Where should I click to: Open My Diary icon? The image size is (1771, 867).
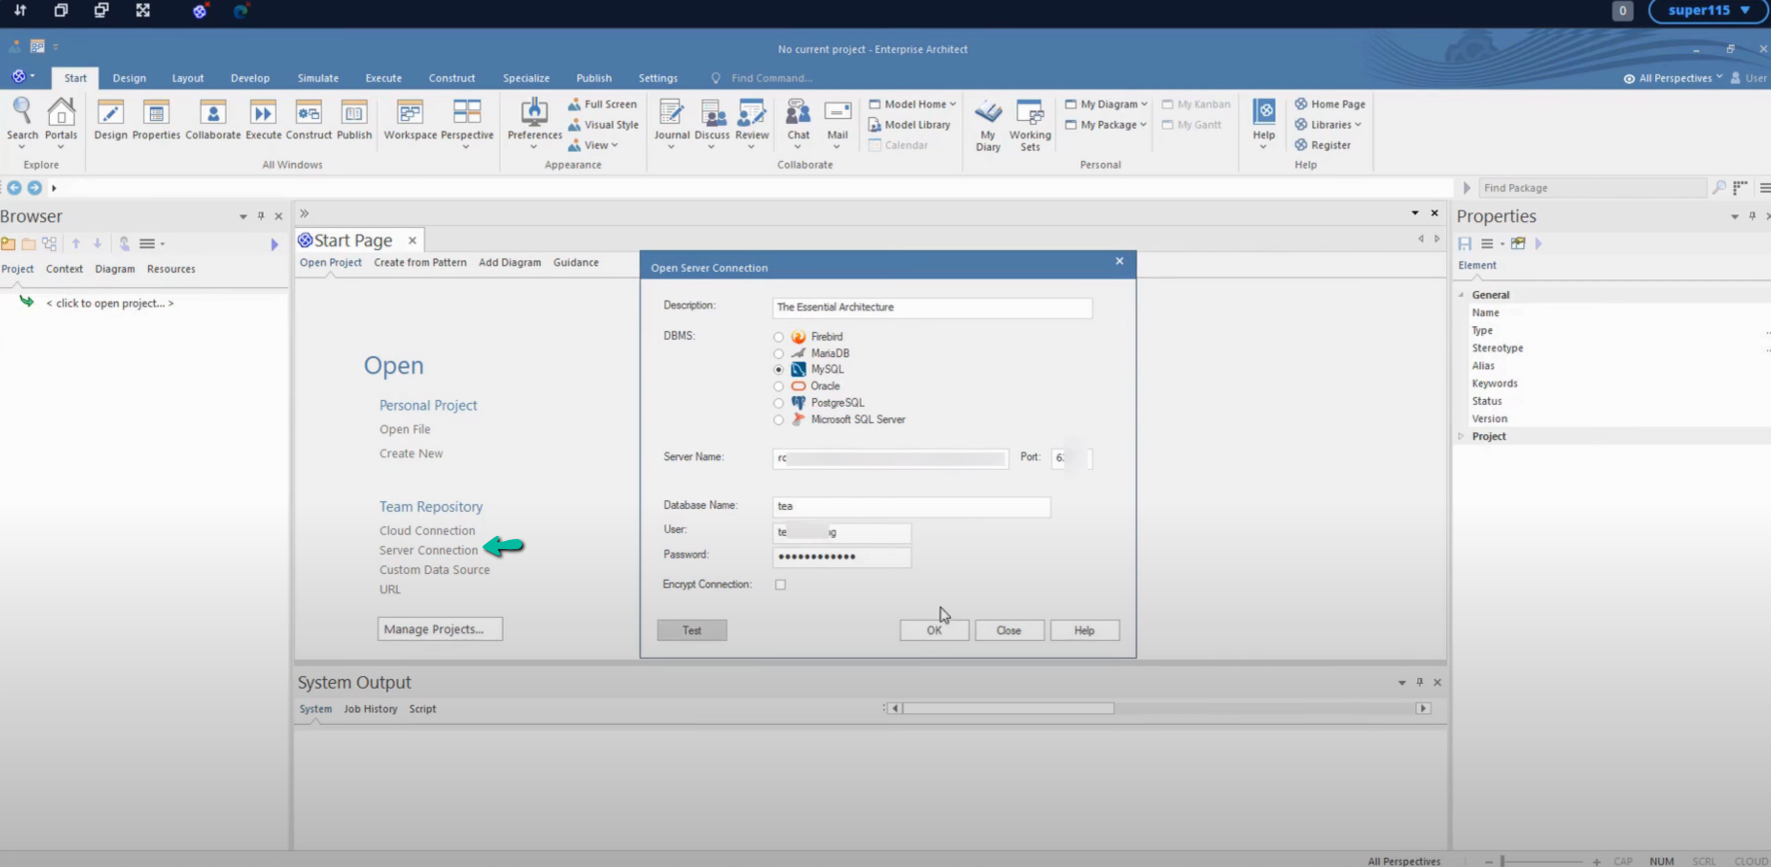(988, 125)
